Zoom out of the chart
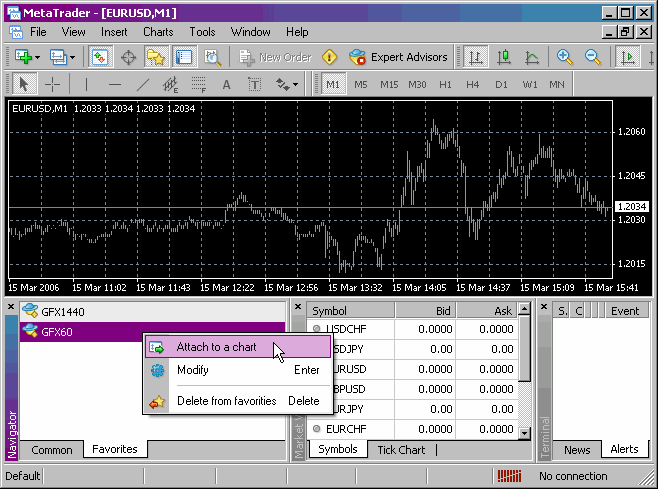Image resolution: width=658 pixels, height=489 pixels. click(592, 57)
